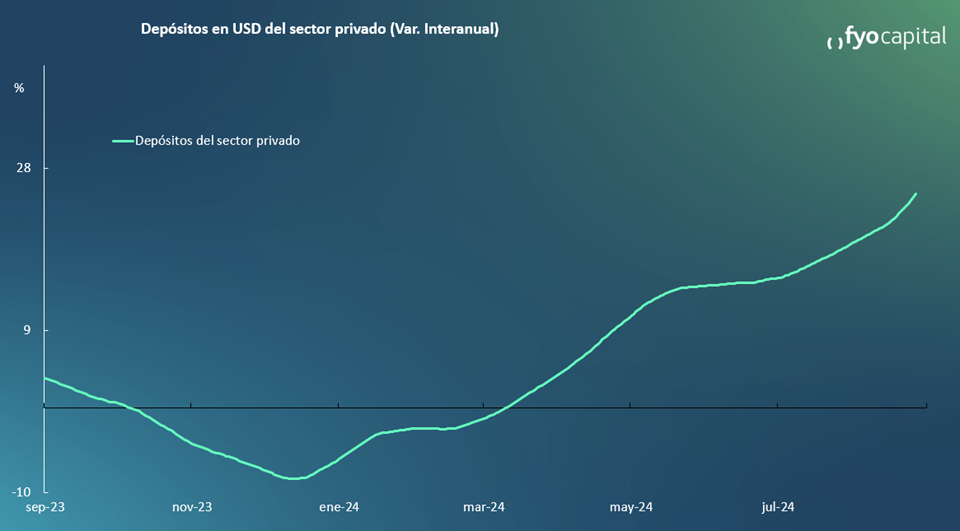Click the end point of the green line
960x531 pixels.
[916, 194]
